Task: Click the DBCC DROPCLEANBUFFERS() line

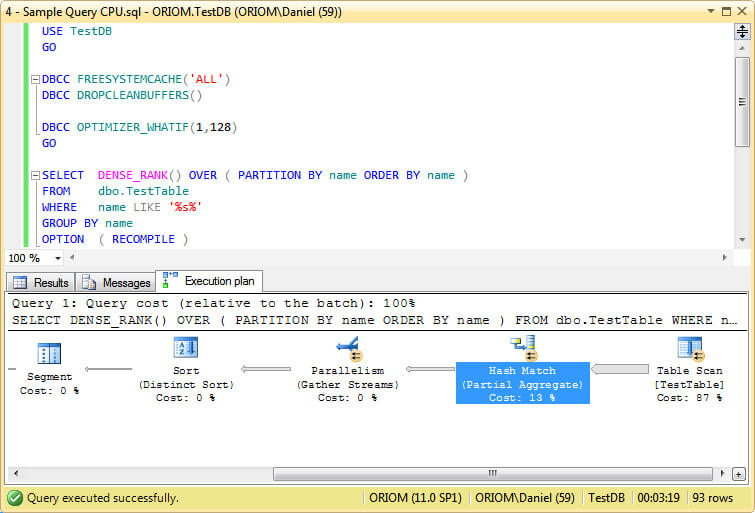Action: click(122, 95)
